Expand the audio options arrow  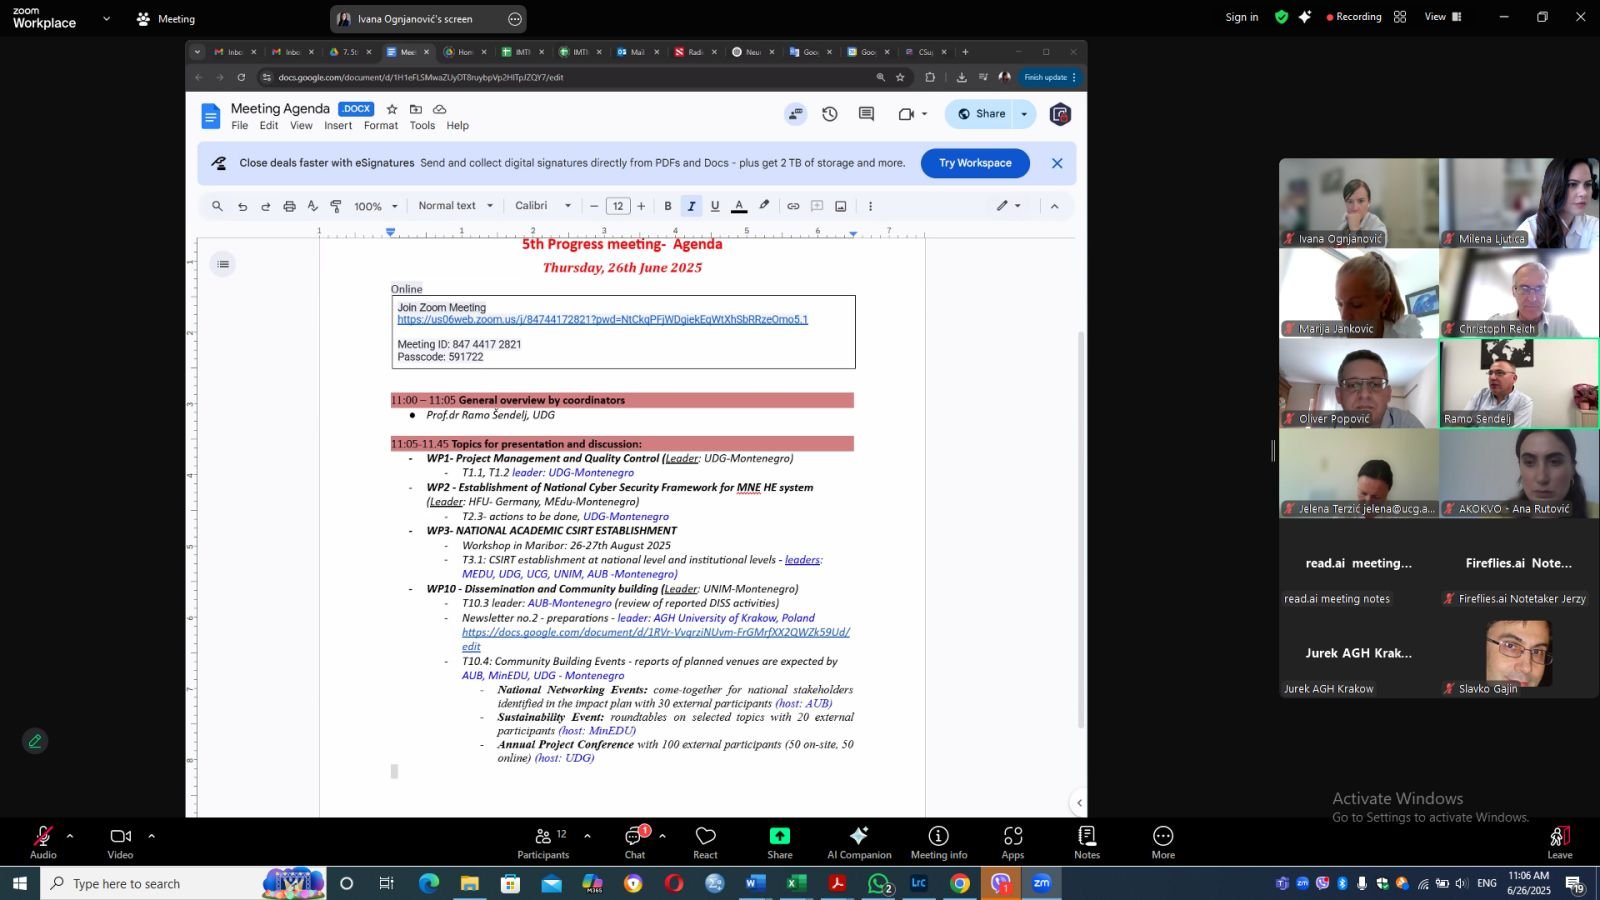pyautogui.click(x=70, y=836)
